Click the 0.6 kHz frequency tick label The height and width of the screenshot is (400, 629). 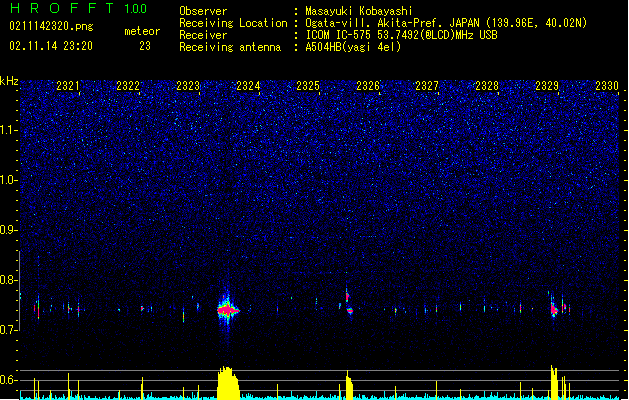pos(8,380)
